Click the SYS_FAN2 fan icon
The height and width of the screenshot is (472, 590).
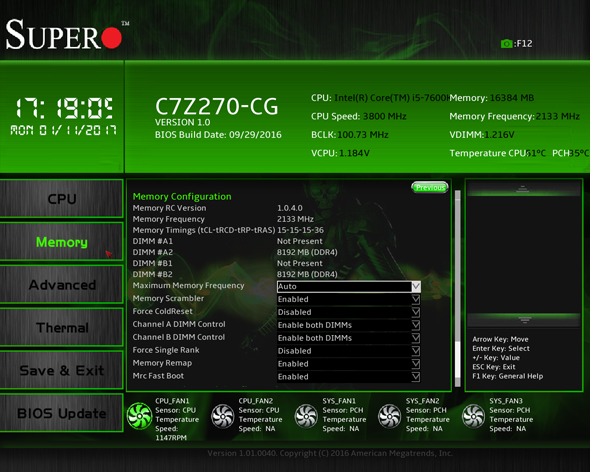click(x=389, y=416)
